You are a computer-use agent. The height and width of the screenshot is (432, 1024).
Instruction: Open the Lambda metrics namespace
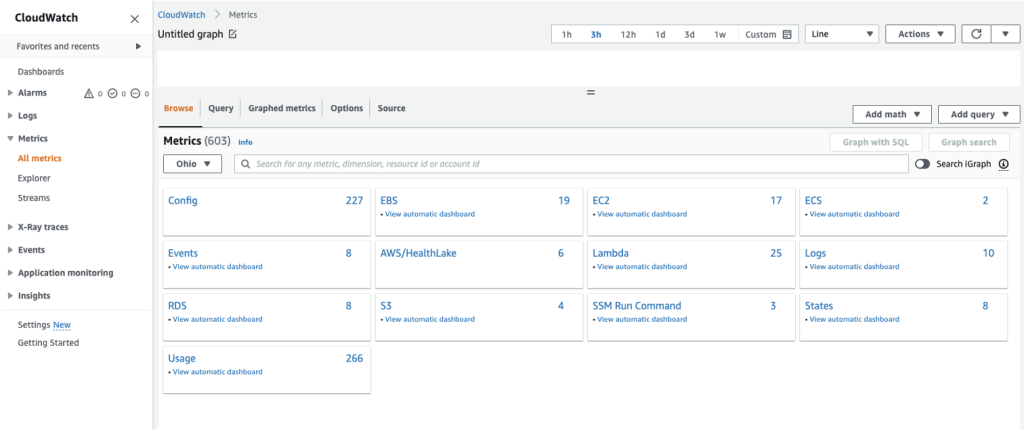[611, 253]
